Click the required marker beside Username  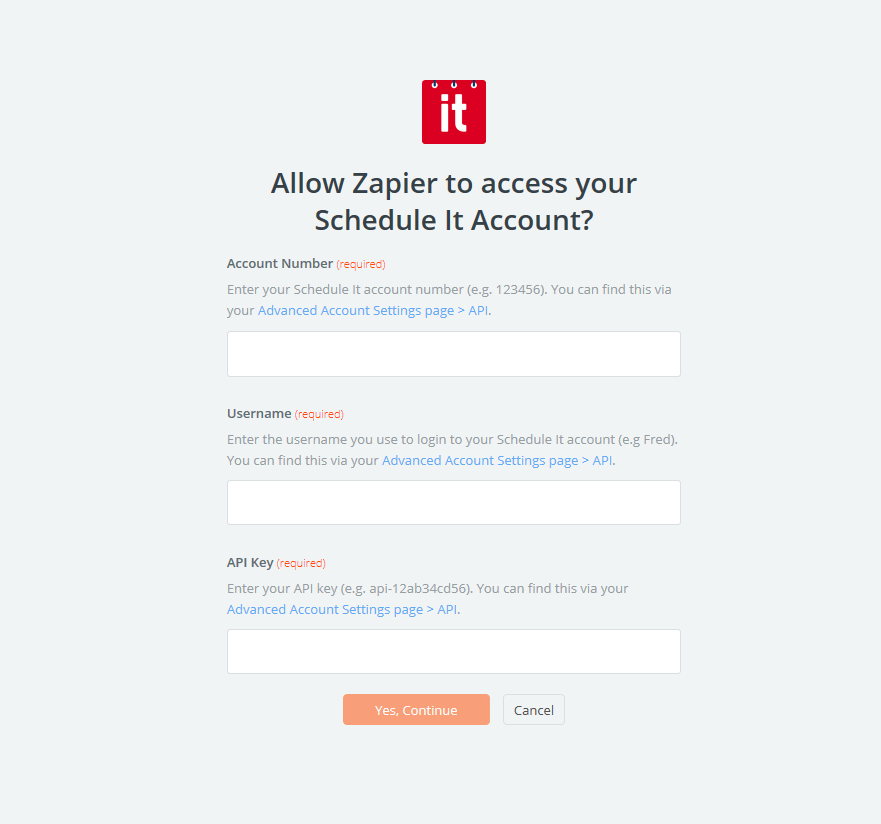[x=319, y=414]
